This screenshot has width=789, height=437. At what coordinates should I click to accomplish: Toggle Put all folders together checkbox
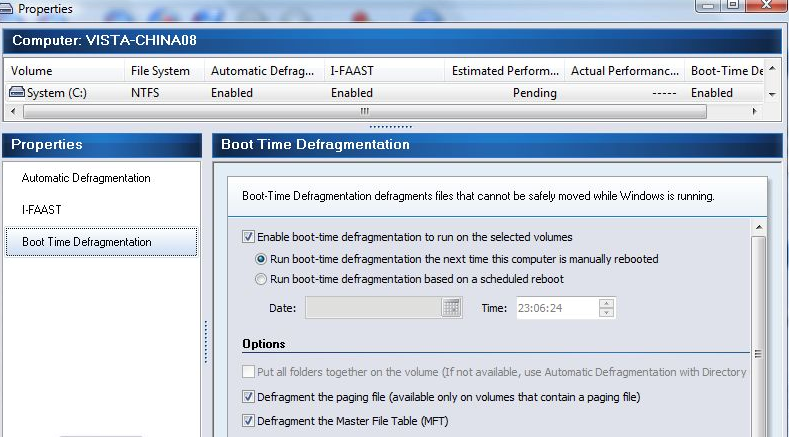(248, 372)
